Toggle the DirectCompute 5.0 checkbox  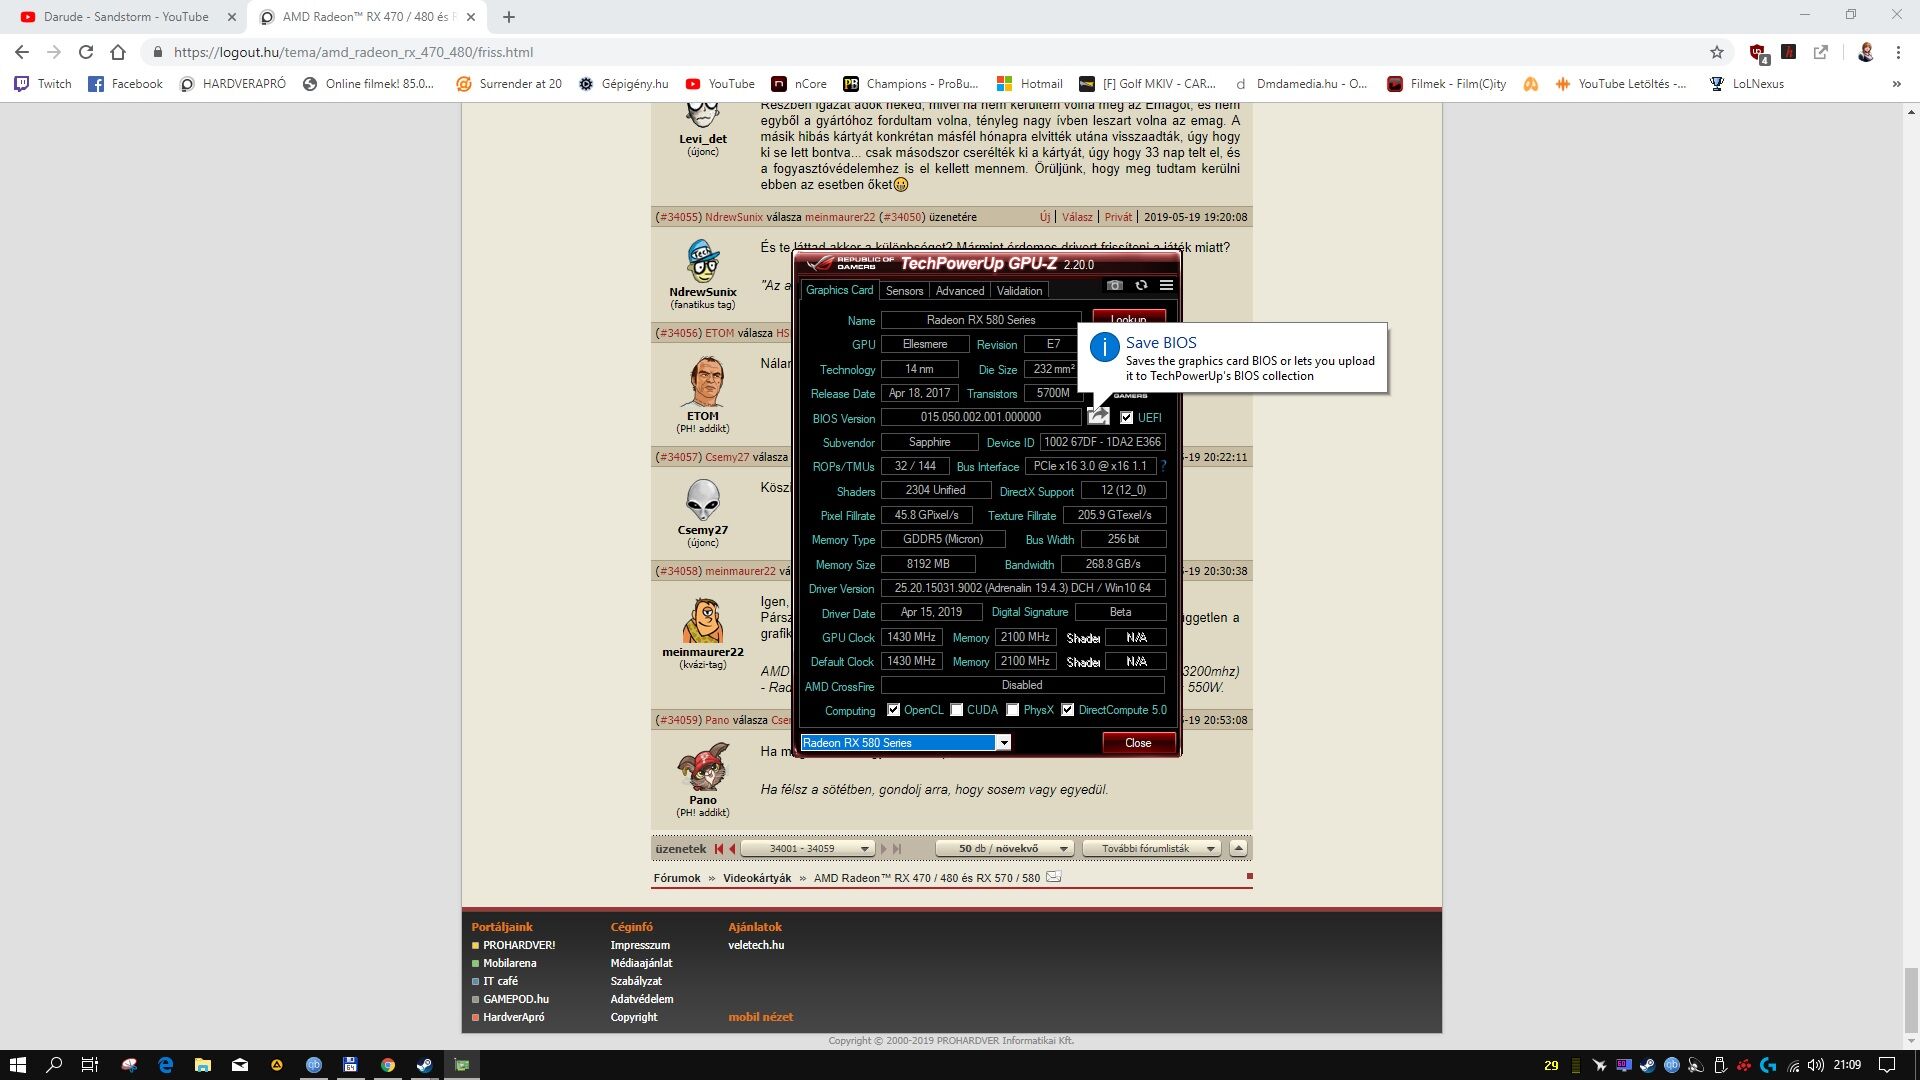click(x=1068, y=710)
